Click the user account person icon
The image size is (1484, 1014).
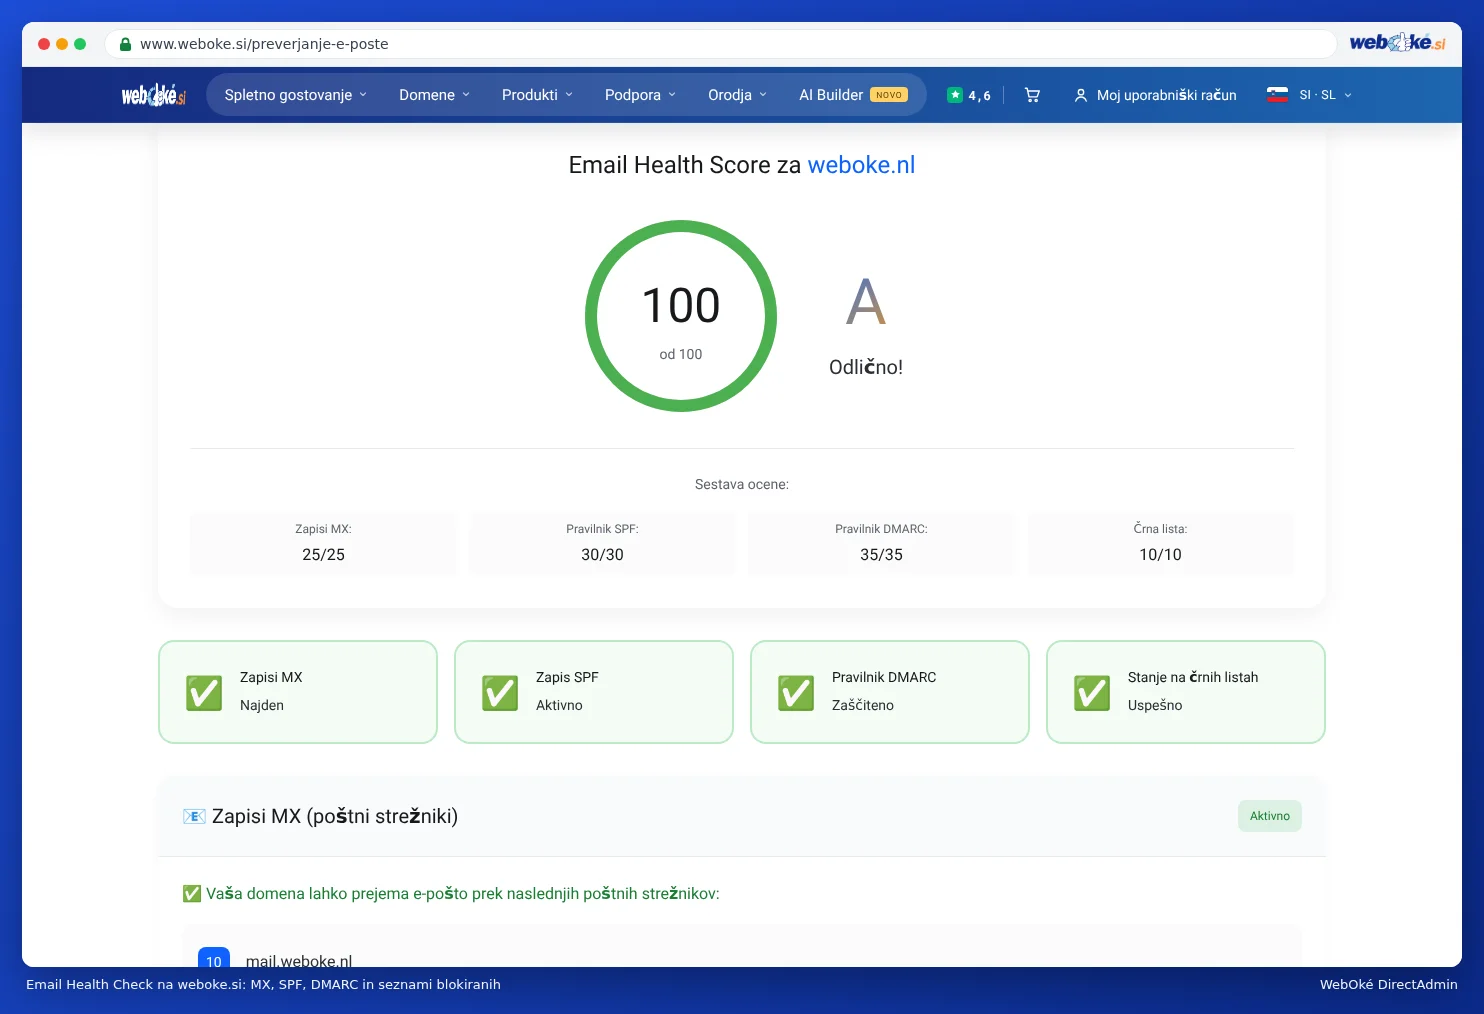1080,95
